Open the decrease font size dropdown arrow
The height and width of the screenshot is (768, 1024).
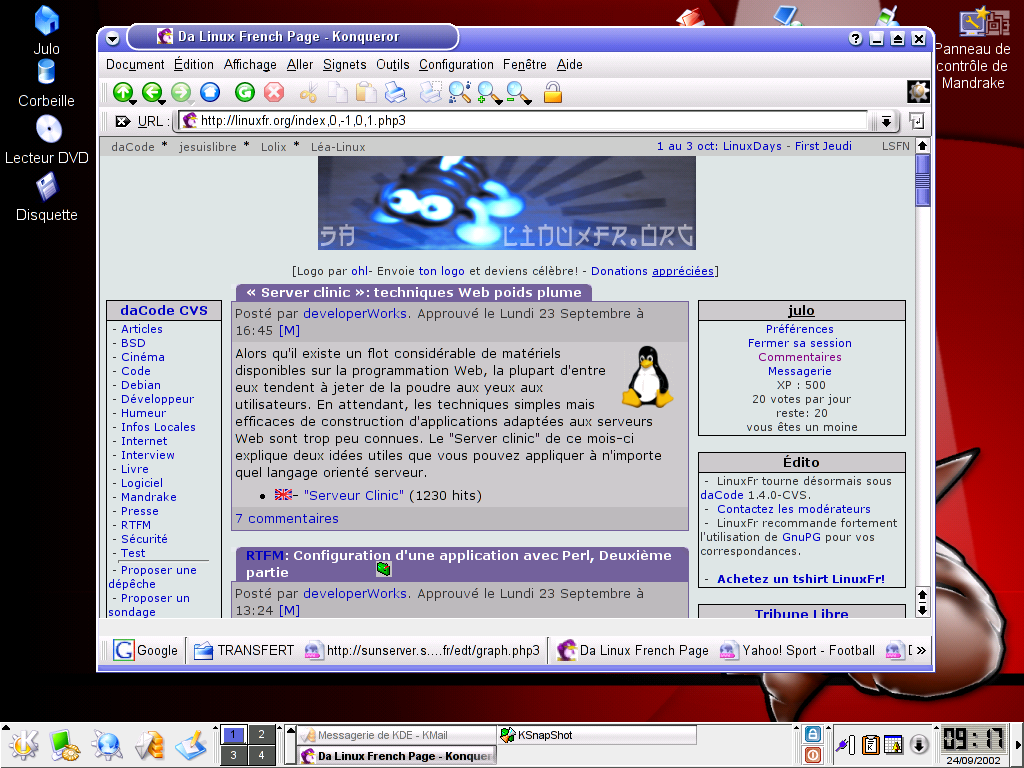pyautogui.click(x=528, y=103)
